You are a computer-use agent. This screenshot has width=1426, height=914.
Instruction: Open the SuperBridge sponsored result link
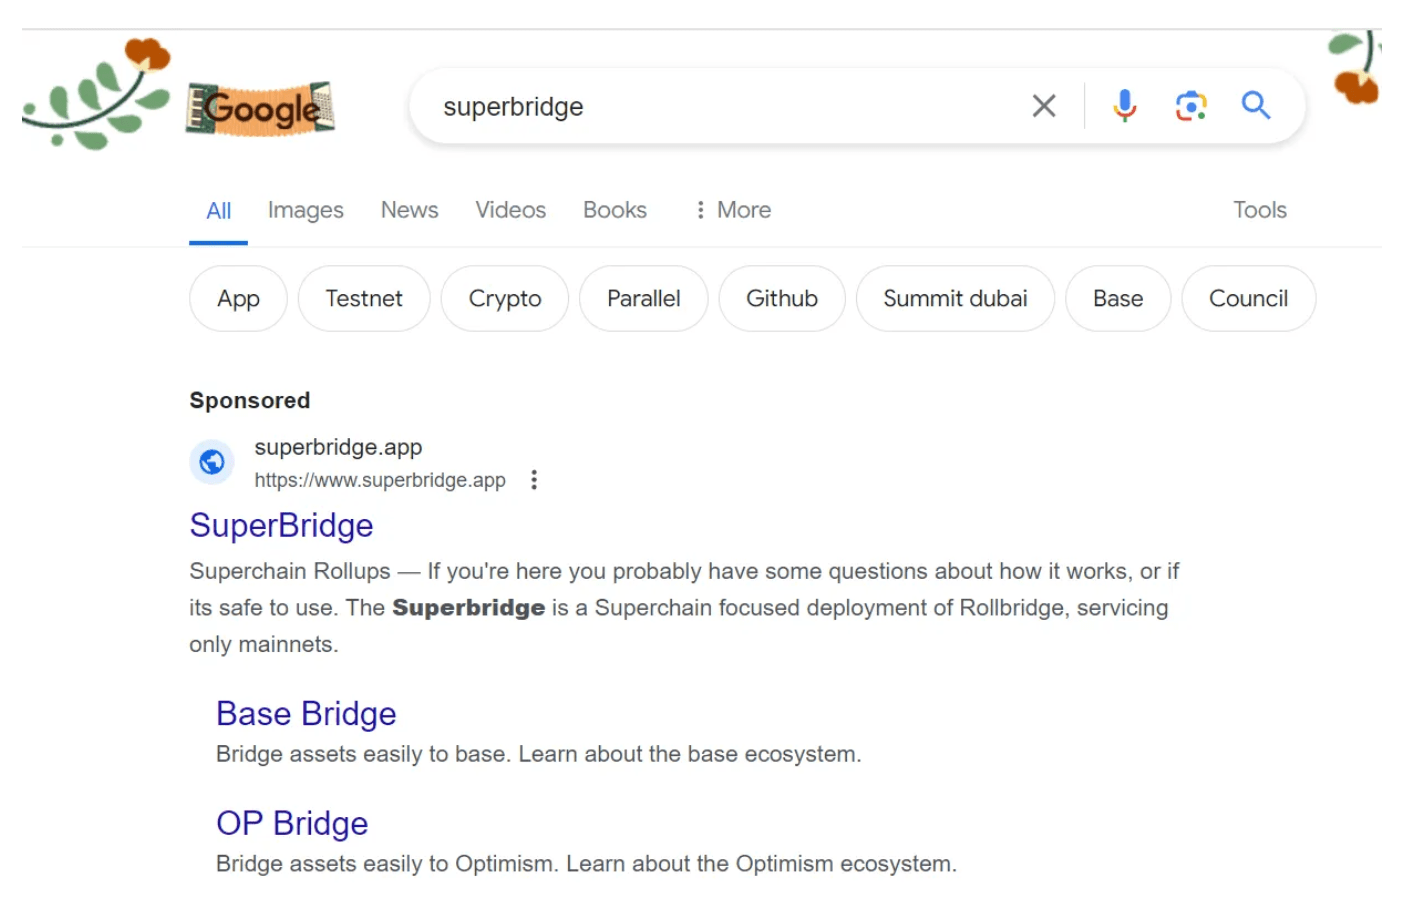click(x=281, y=526)
